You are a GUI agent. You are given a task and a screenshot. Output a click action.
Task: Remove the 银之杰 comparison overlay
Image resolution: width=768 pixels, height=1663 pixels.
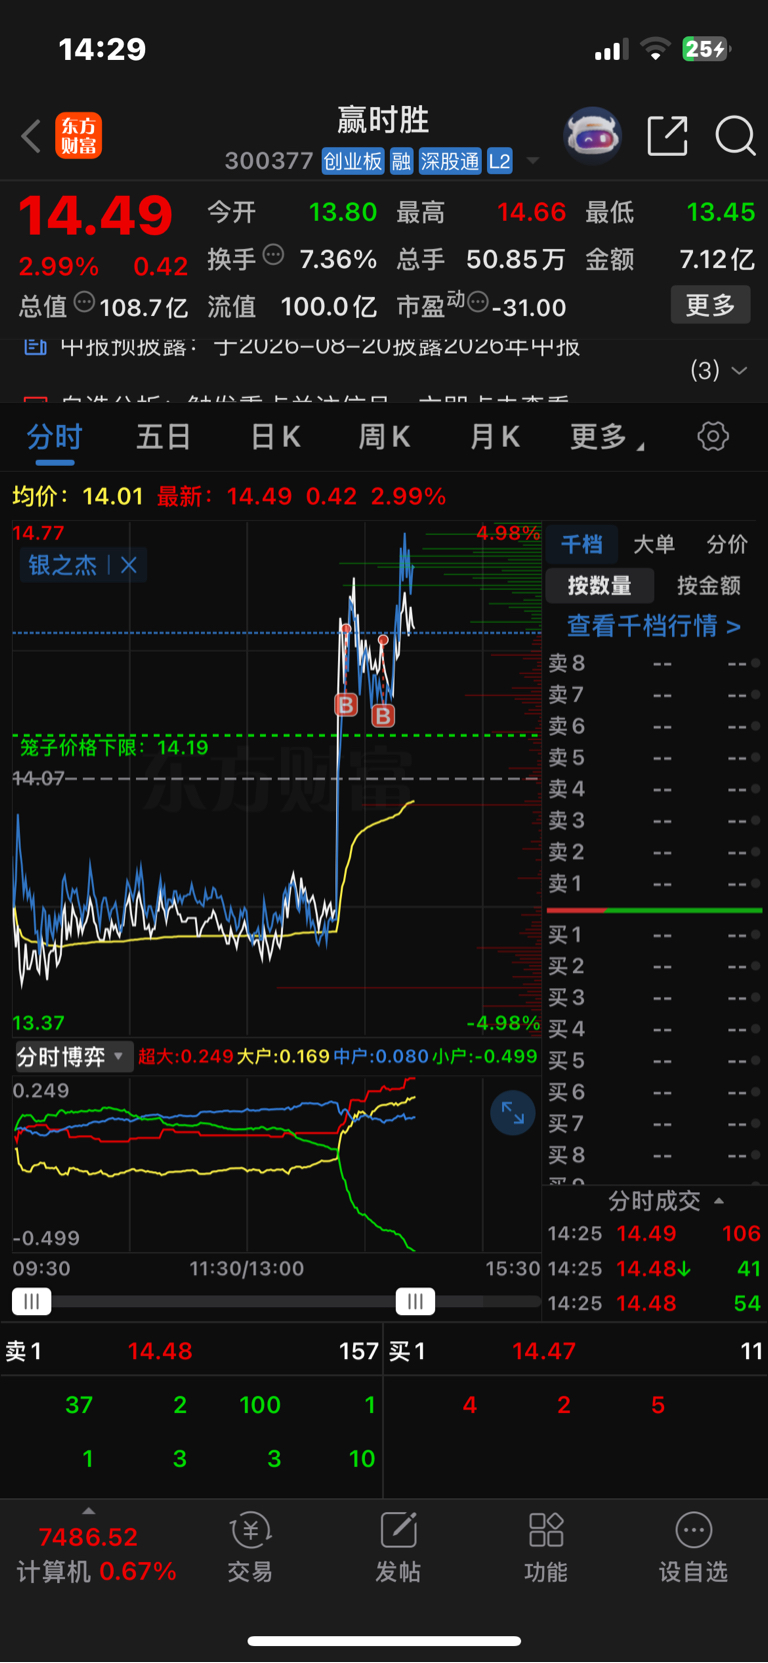tap(129, 565)
